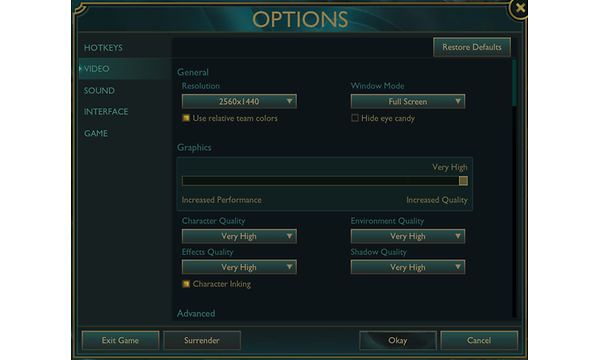This screenshot has height=360, width=600.
Task: Confirm settings with the Okay button
Action: pyautogui.click(x=398, y=340)
